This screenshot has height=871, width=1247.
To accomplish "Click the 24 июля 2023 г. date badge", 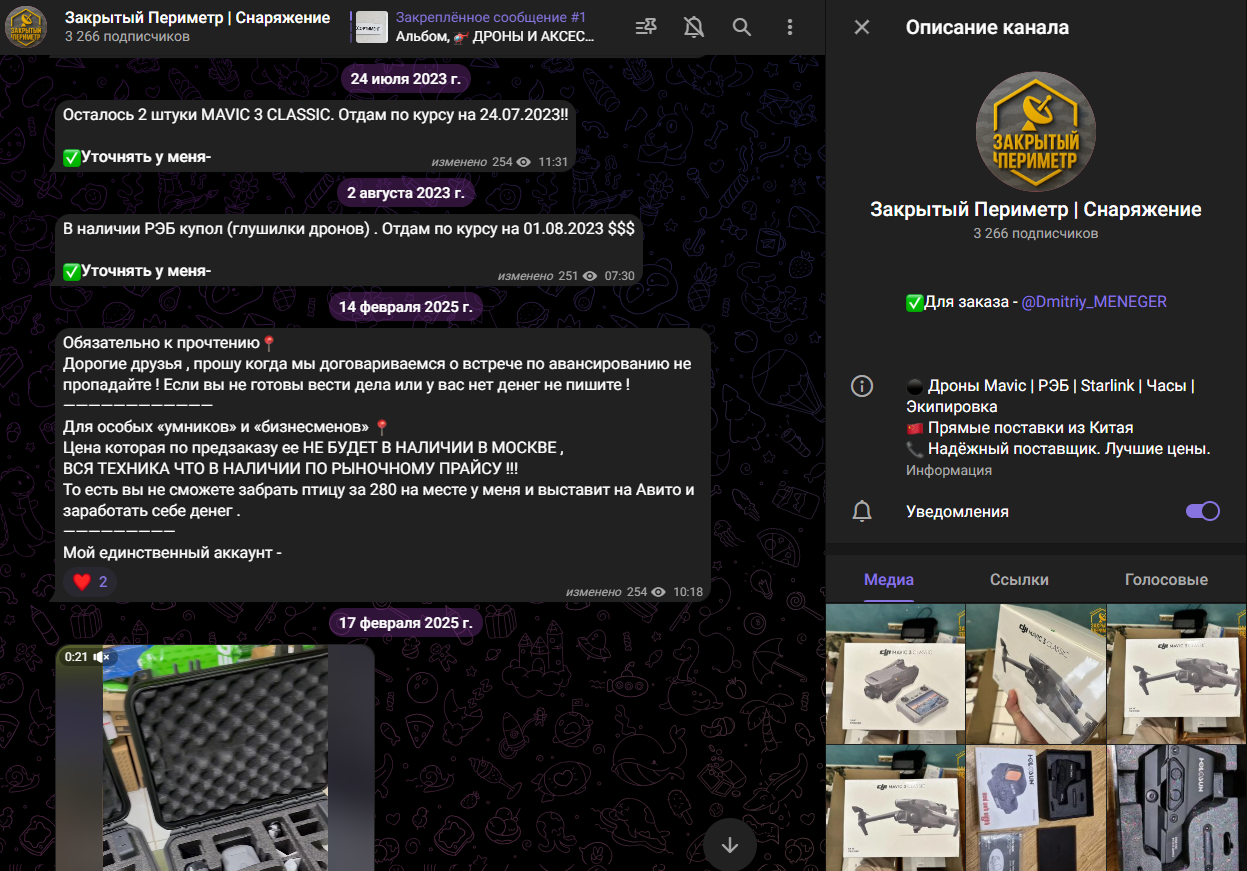I will [406, 78].
